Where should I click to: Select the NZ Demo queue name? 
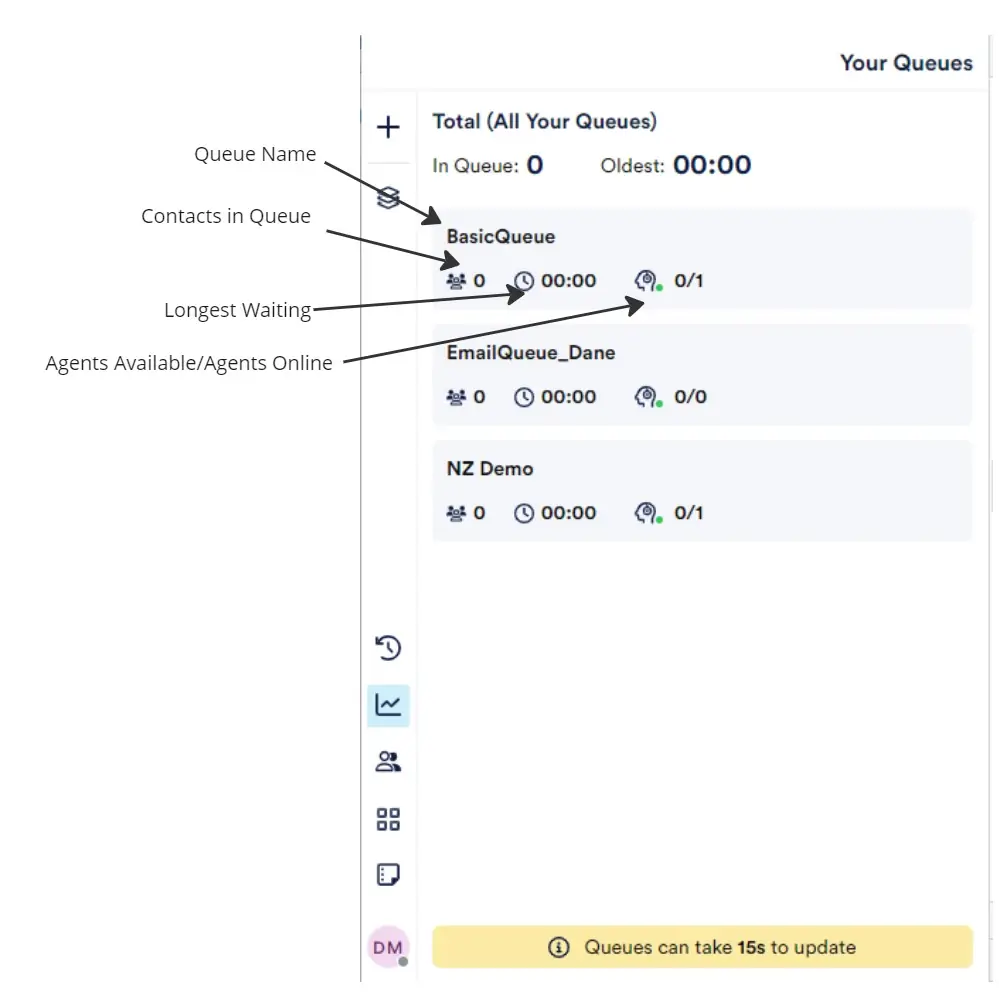point(490,469)
